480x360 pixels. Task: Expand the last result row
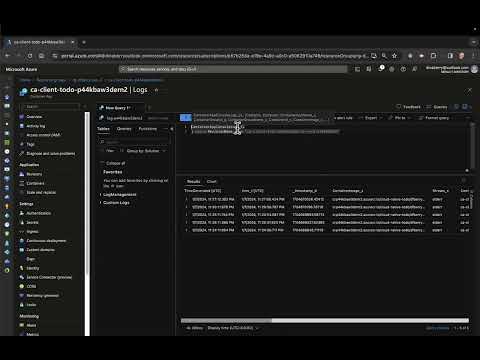[x=187, y=230]
